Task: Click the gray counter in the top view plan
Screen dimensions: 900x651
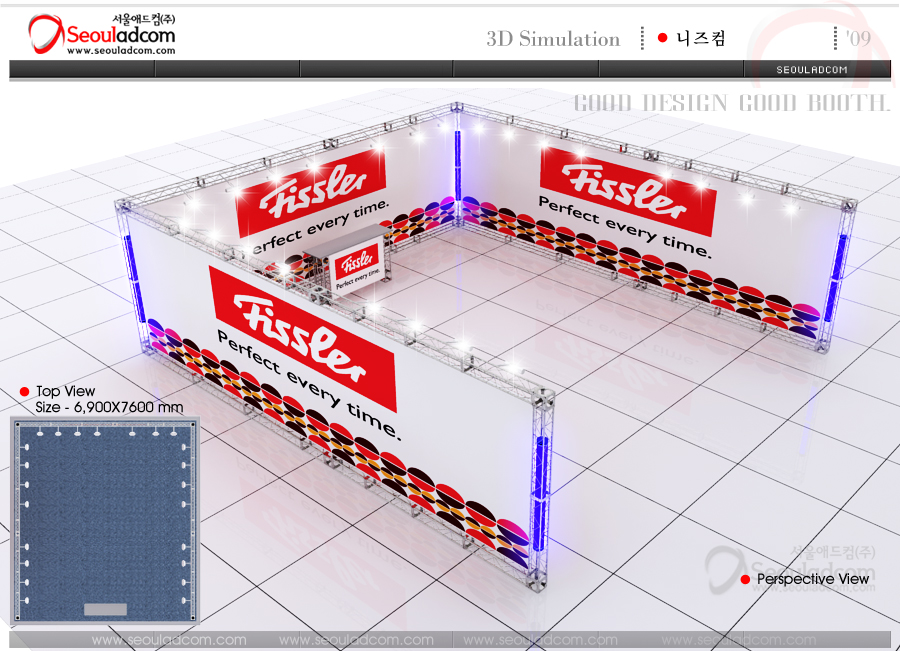Action: pyautogui.click(x=105, y=608)
